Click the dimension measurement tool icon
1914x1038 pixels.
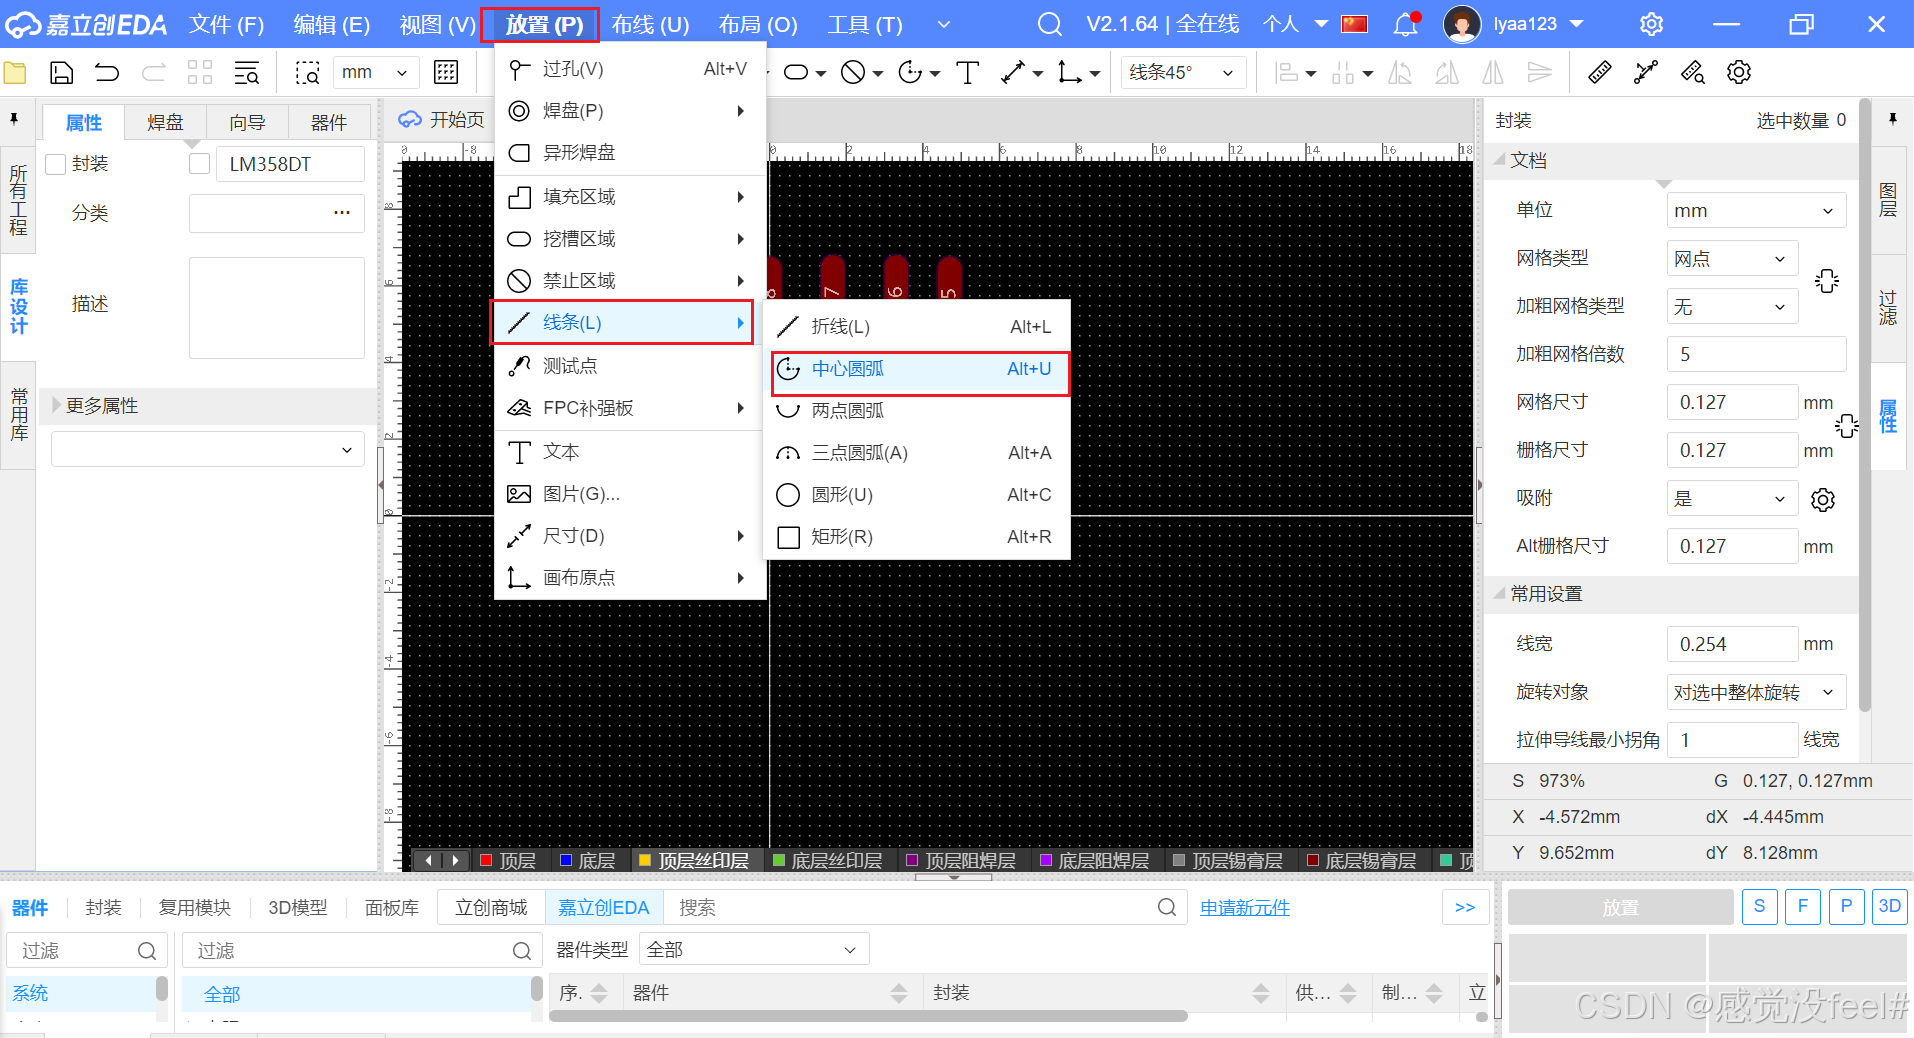pyautogui.click(x=1013, y=72)
